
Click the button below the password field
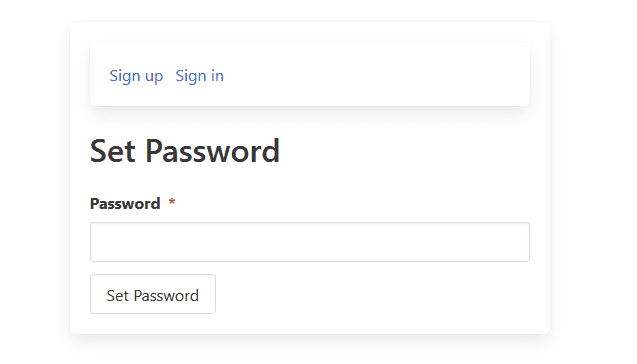153,294
